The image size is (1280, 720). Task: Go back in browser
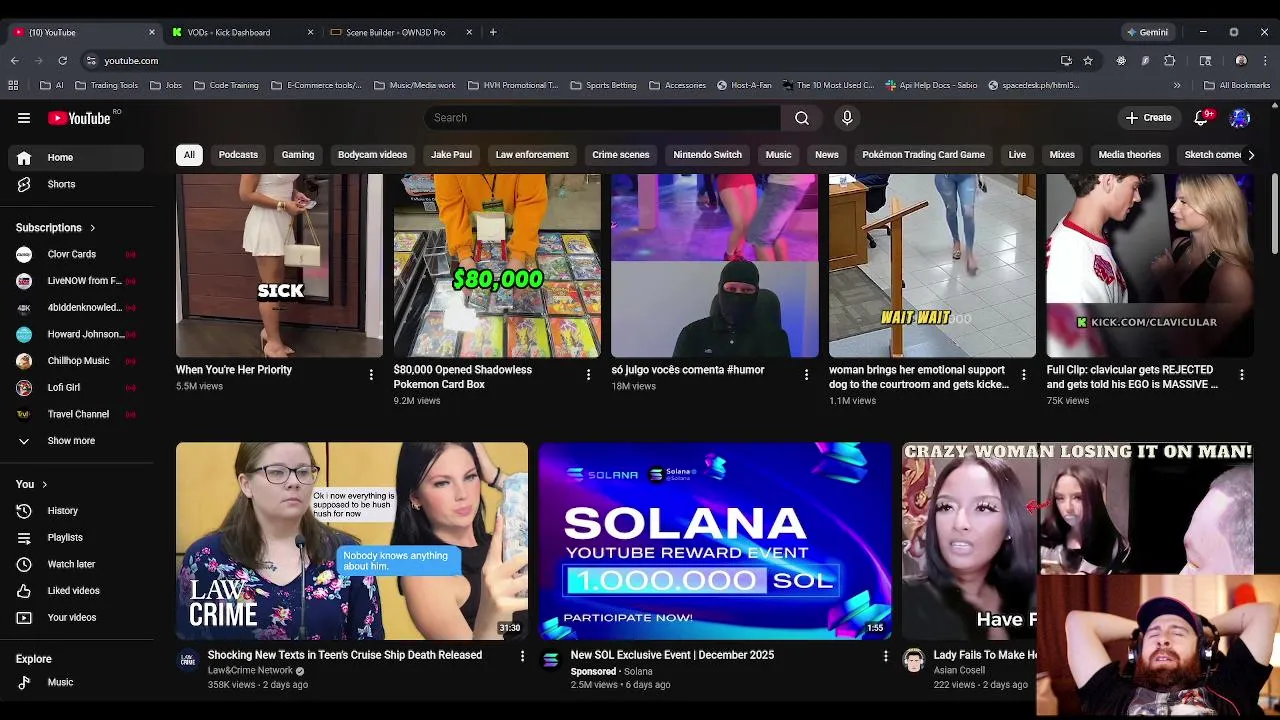click(x=15, y=61)
